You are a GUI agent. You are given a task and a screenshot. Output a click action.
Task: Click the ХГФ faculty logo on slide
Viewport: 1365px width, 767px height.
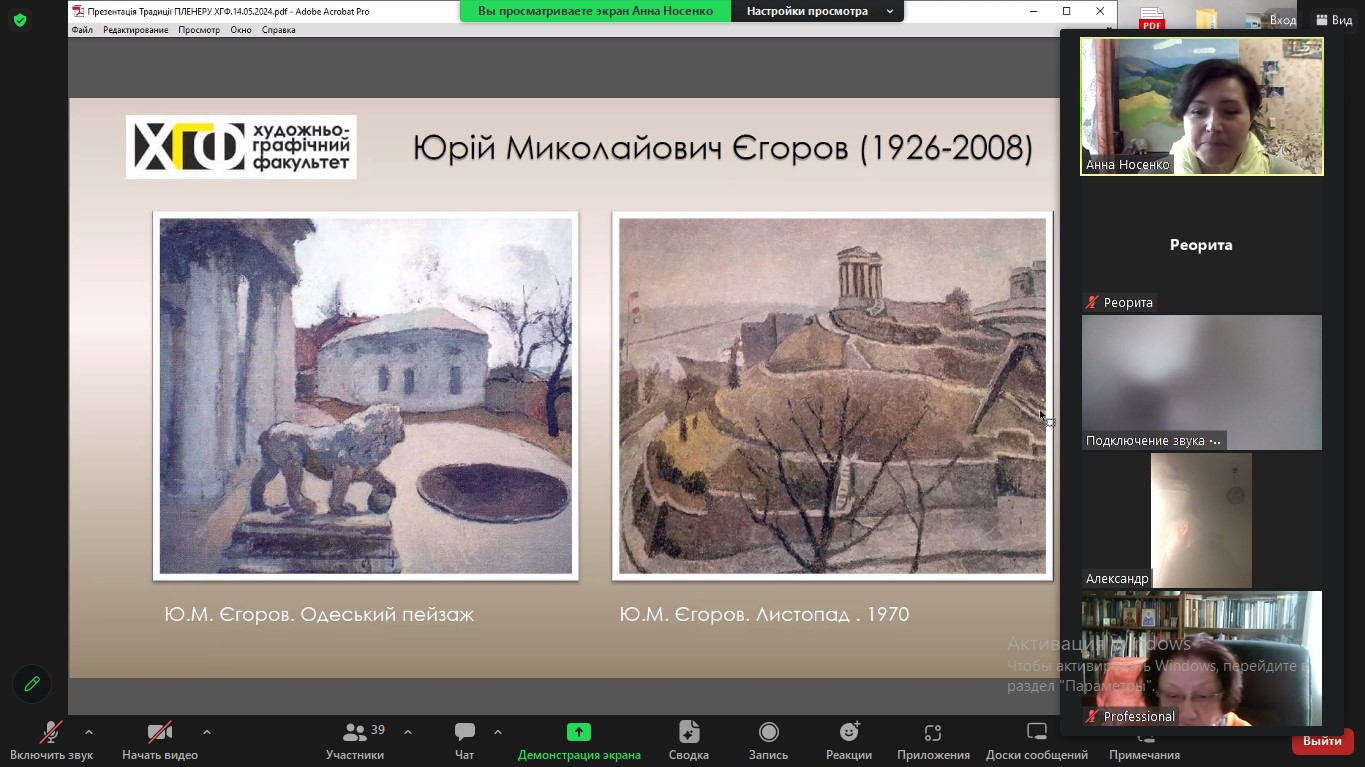coord(241,147)
